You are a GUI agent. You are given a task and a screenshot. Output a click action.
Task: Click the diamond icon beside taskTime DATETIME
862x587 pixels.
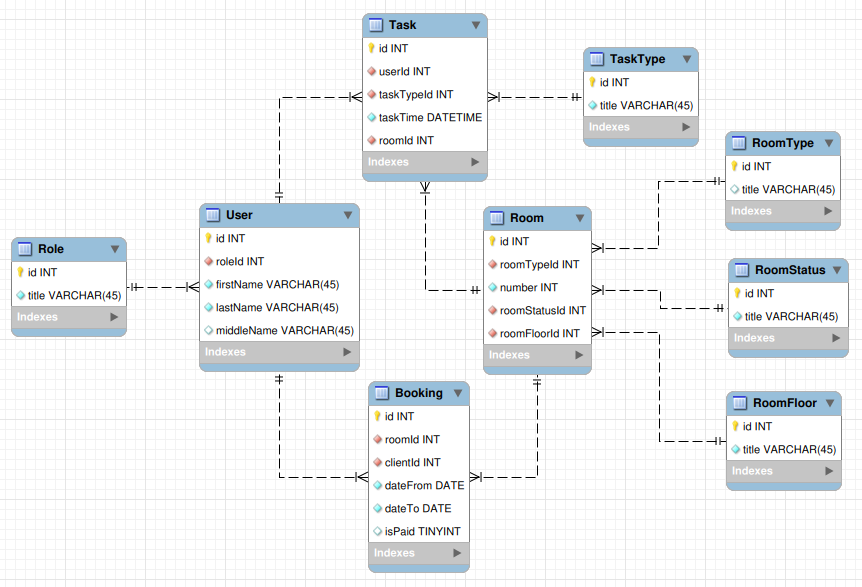[x=371, y=117]
